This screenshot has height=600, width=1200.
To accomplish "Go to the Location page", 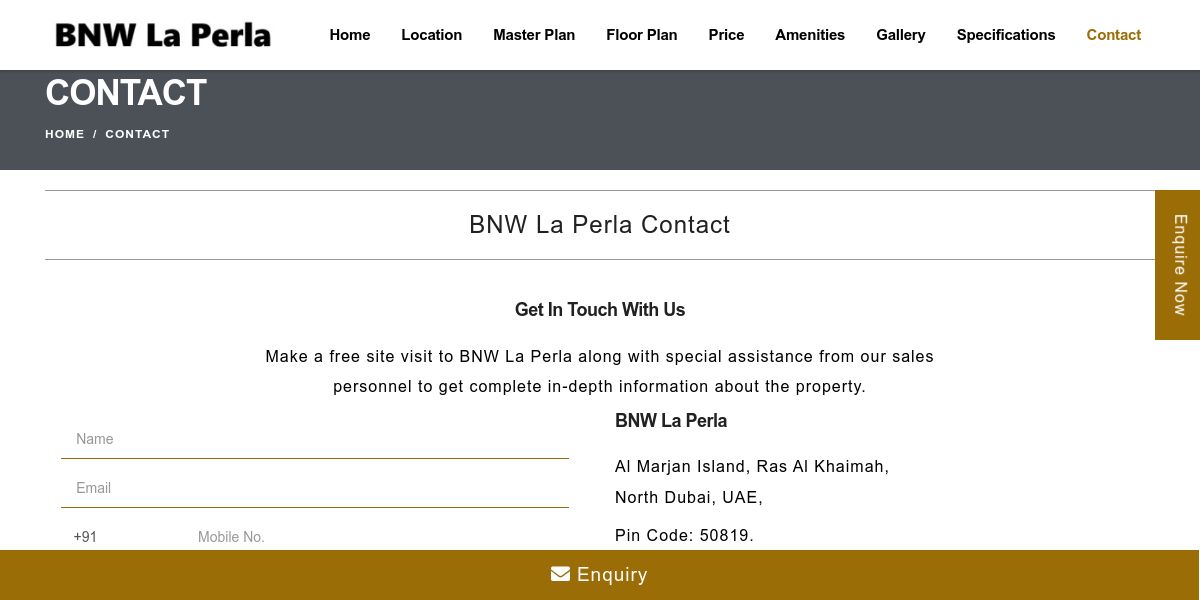I will coord(431,35).
